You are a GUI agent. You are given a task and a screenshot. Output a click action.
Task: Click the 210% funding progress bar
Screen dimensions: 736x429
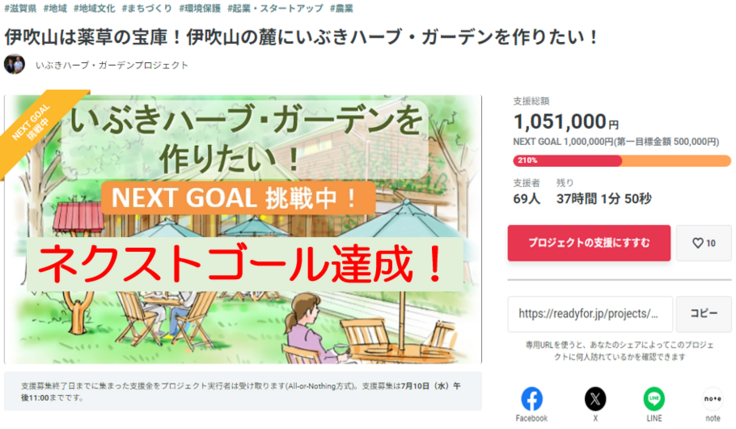(x=621, y=160)
